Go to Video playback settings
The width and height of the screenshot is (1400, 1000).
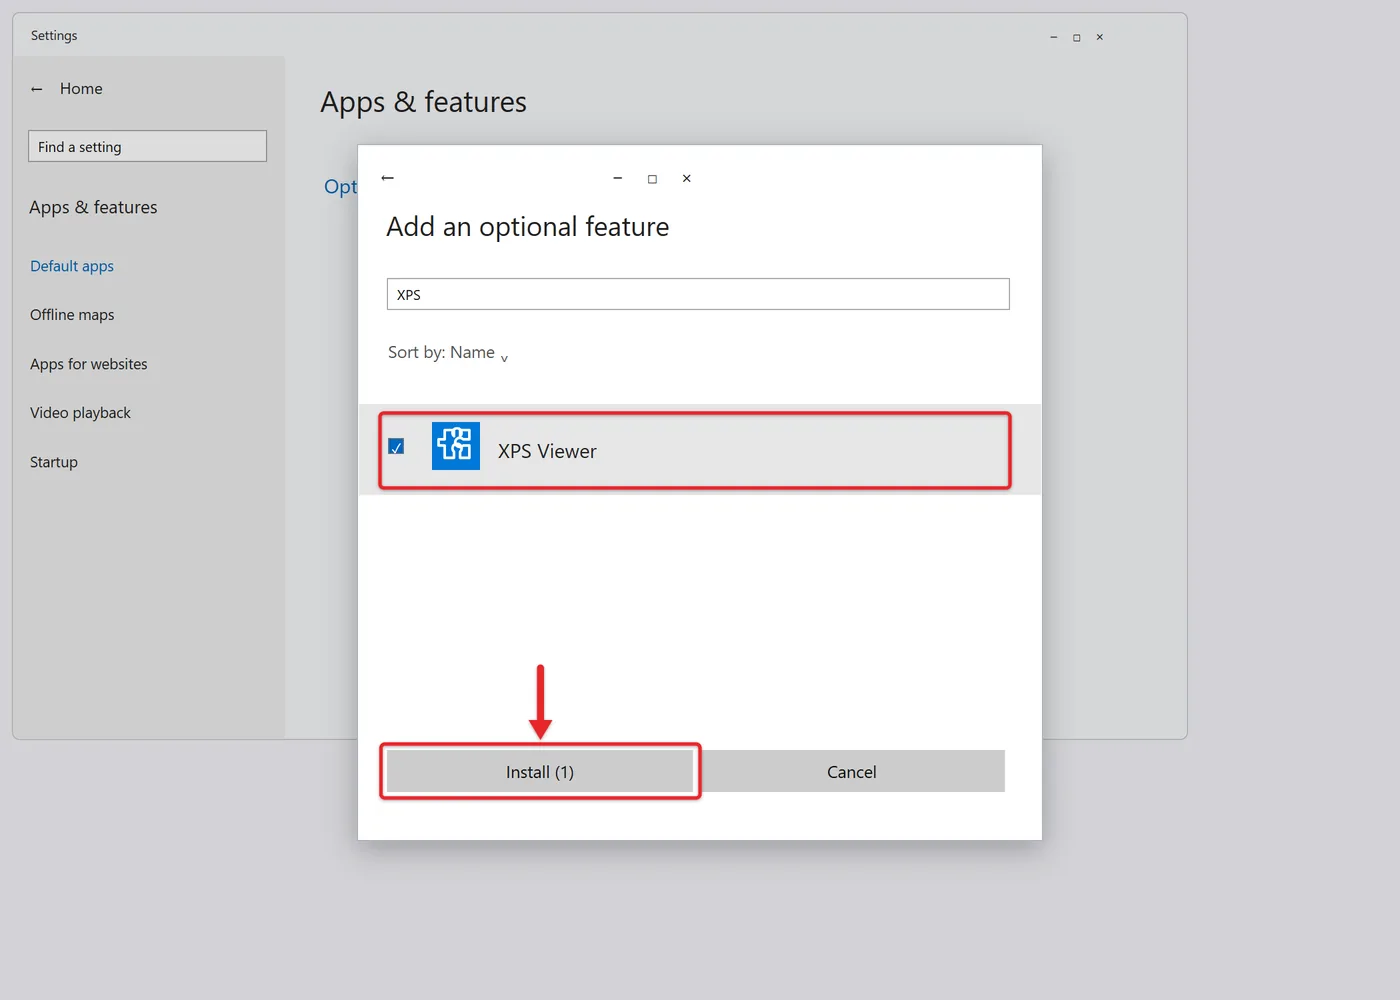(x=80, y=413)
